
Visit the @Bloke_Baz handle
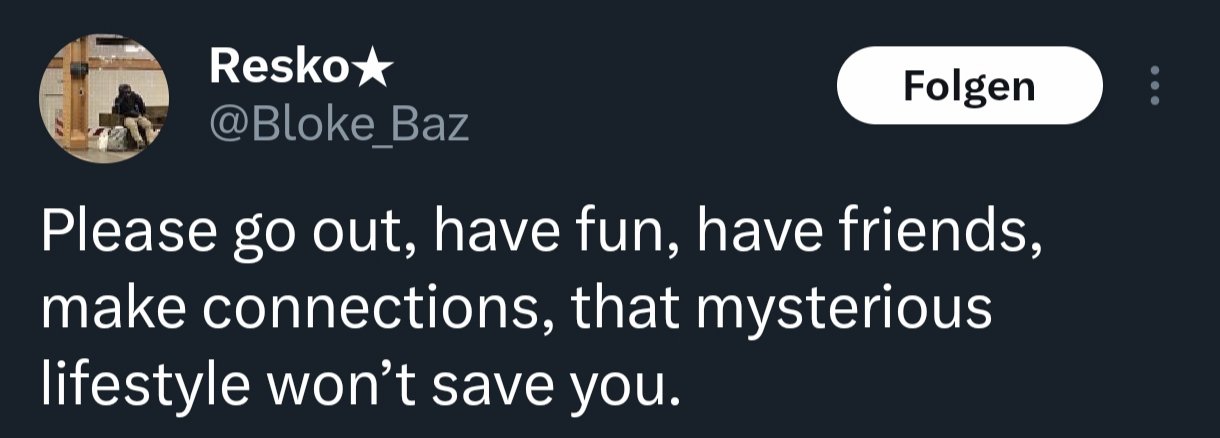pyautogui.click(x=338, y=124)
